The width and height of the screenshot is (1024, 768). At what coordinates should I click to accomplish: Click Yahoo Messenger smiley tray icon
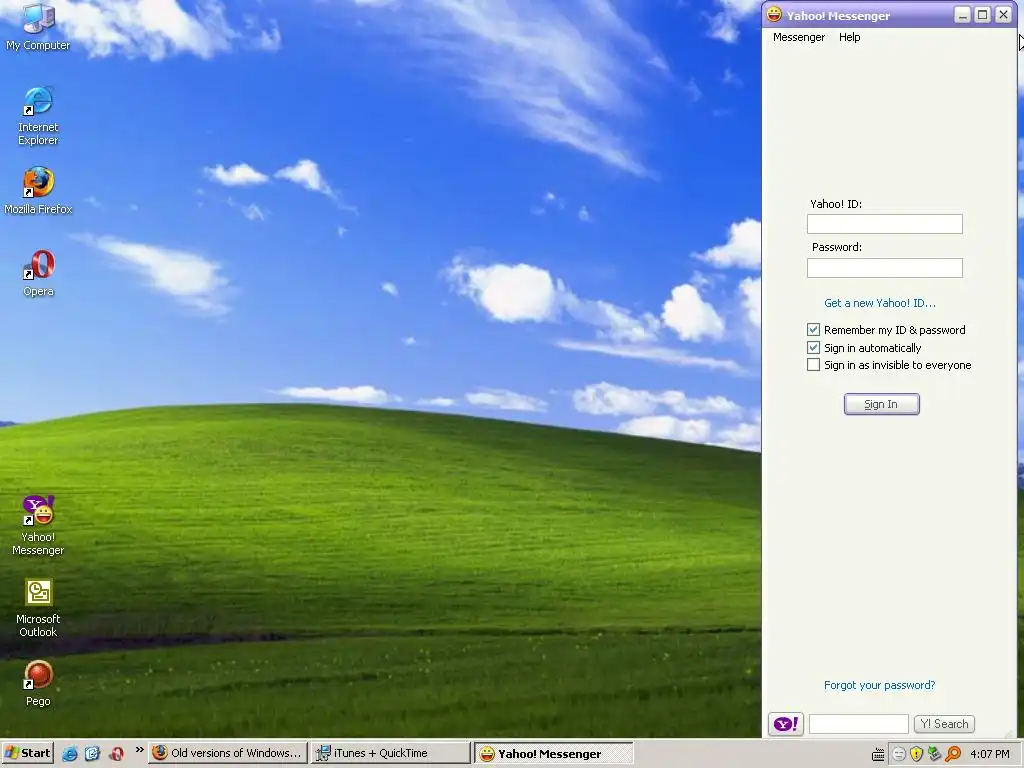click(x=899, y=754)
